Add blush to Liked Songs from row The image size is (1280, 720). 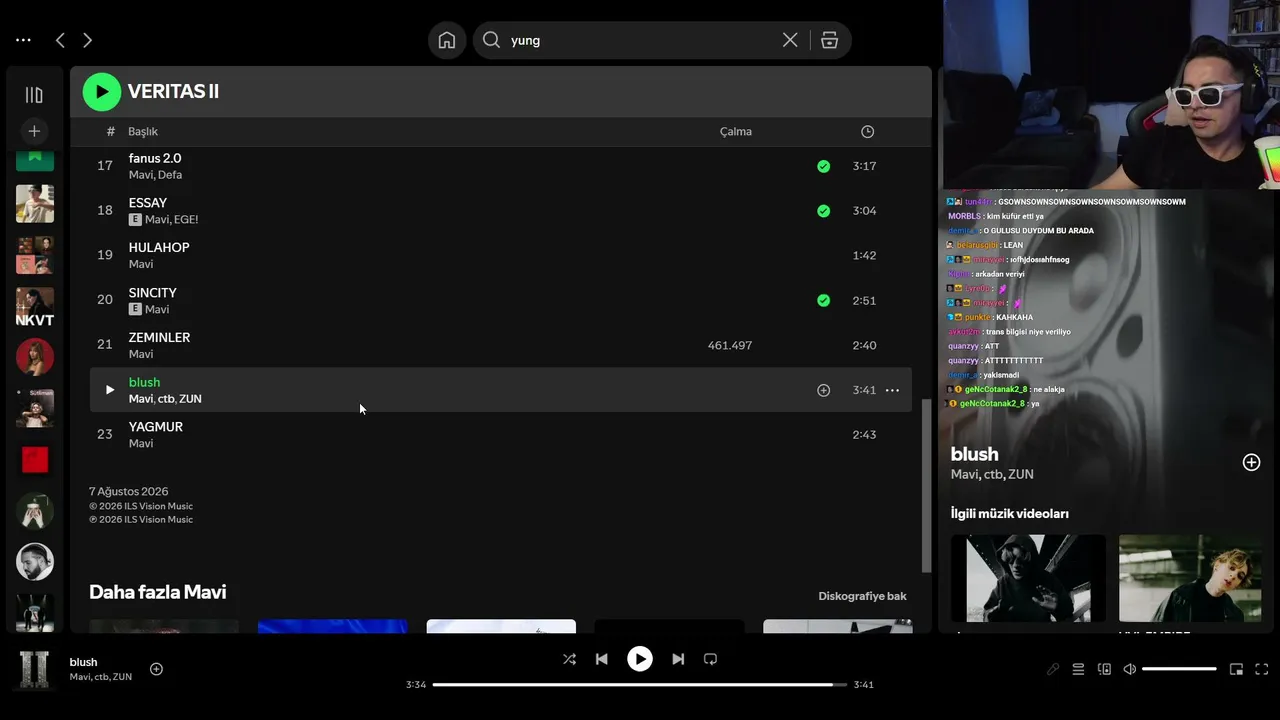tap(823, 390)
